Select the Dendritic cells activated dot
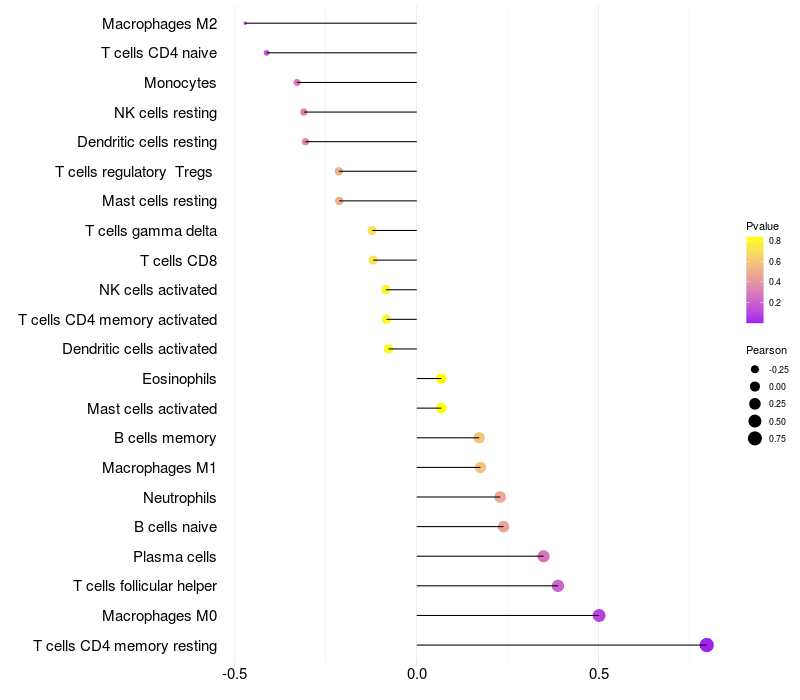Screen dimensions: 800x700 click(x=389, y=349)
